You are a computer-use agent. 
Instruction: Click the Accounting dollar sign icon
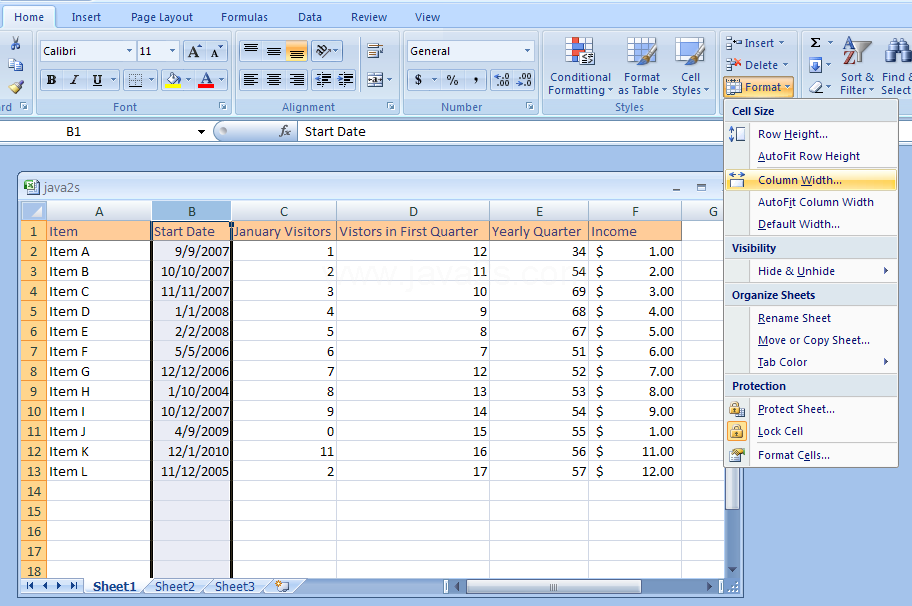418,80
